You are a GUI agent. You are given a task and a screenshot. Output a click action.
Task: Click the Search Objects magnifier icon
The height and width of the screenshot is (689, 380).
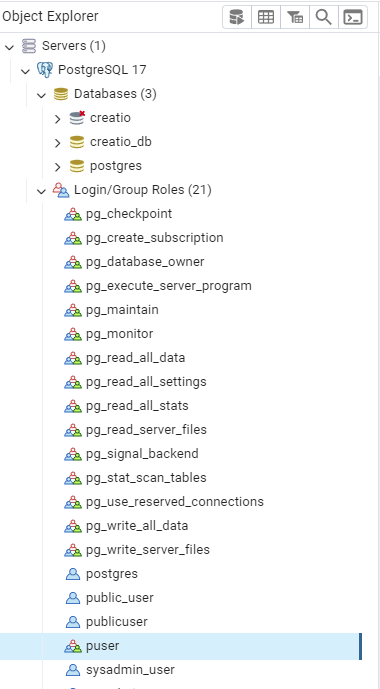(324, 18)
